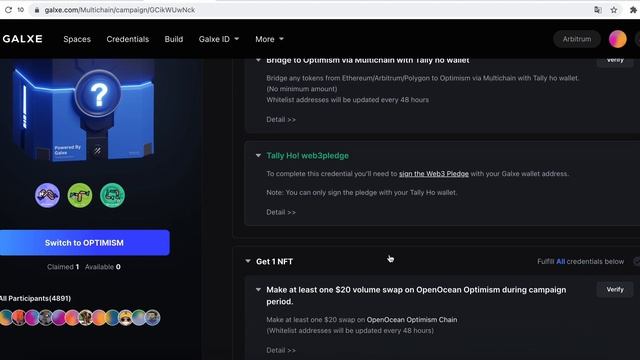Click the lock icon in the address bar
The height and width of the screenshot is (360, 640).
[x=37, y=10]
